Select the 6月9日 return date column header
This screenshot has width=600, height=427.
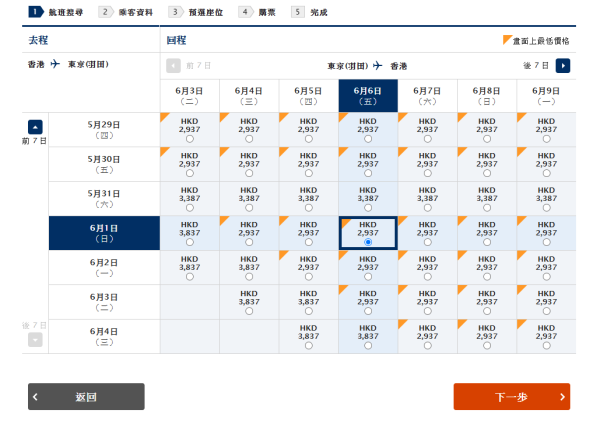(546, 95)
